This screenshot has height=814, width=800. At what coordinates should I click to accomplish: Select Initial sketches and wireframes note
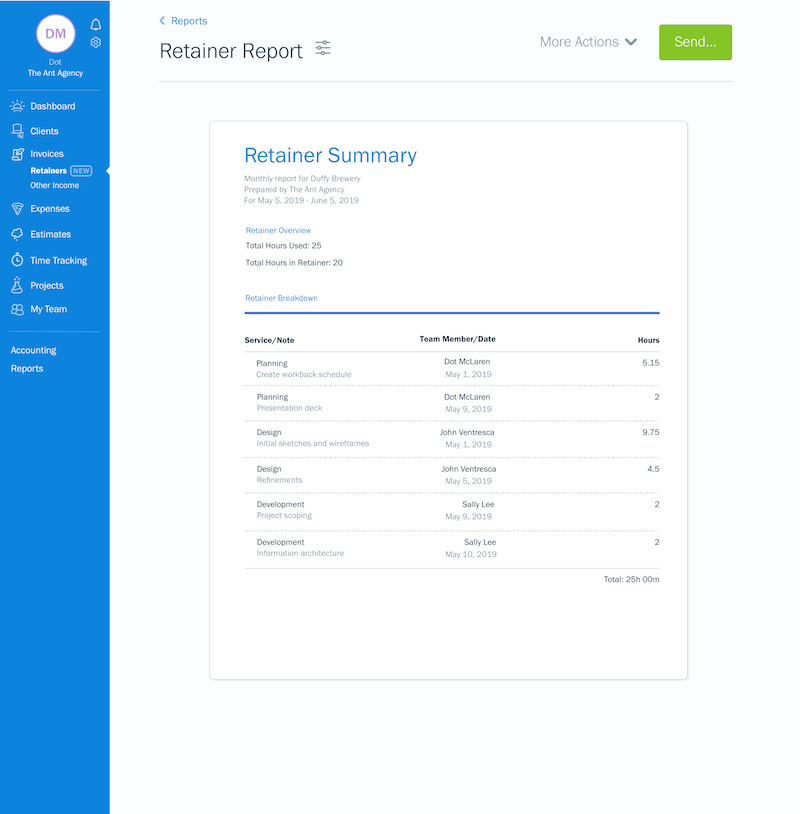(313, 443)
